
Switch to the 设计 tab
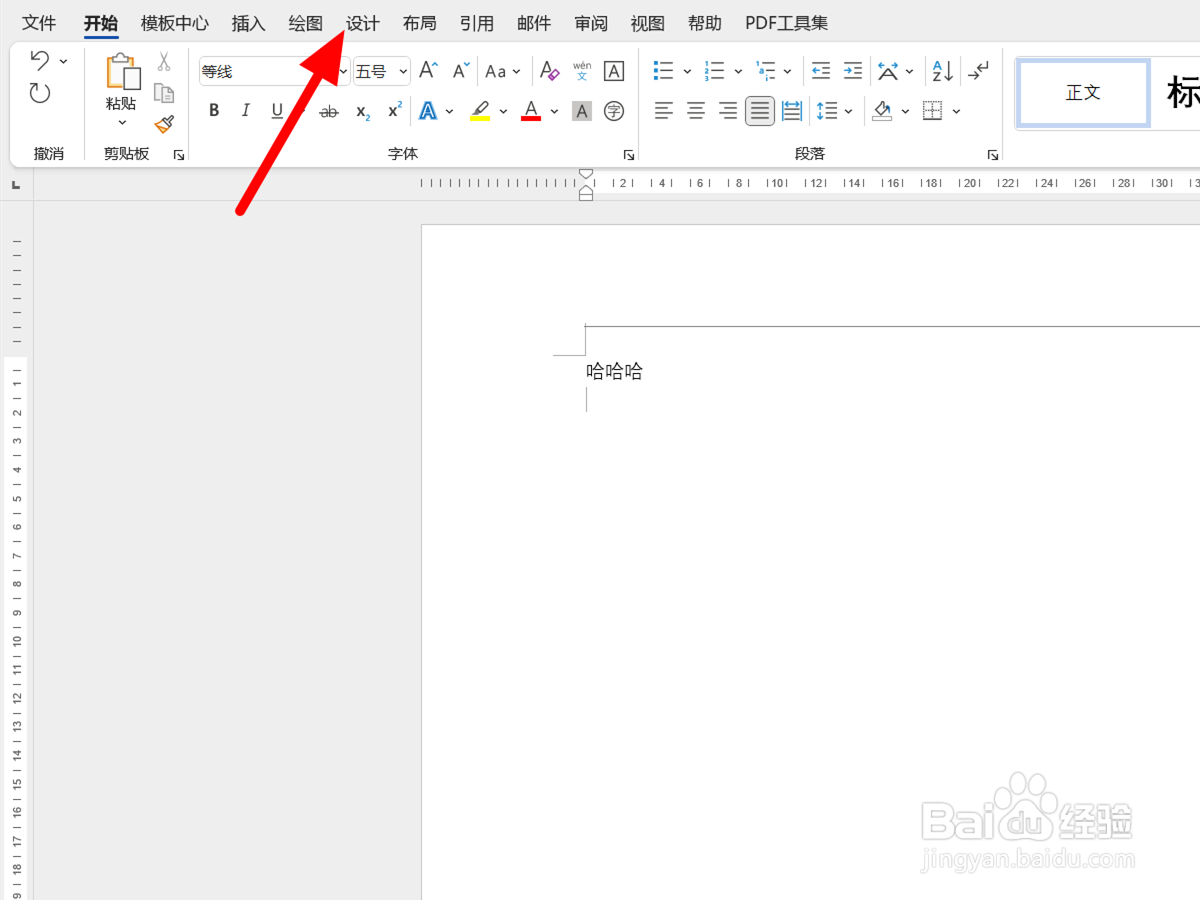tap(363, 23)
